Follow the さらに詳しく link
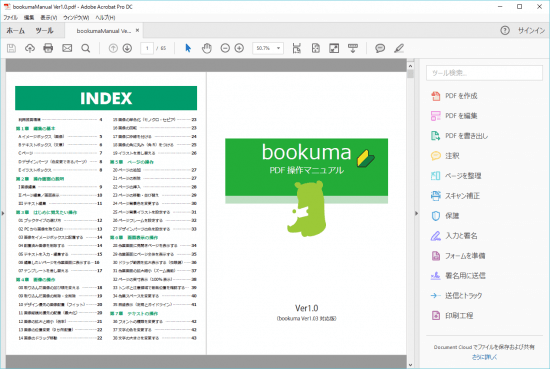 [484, 357]
